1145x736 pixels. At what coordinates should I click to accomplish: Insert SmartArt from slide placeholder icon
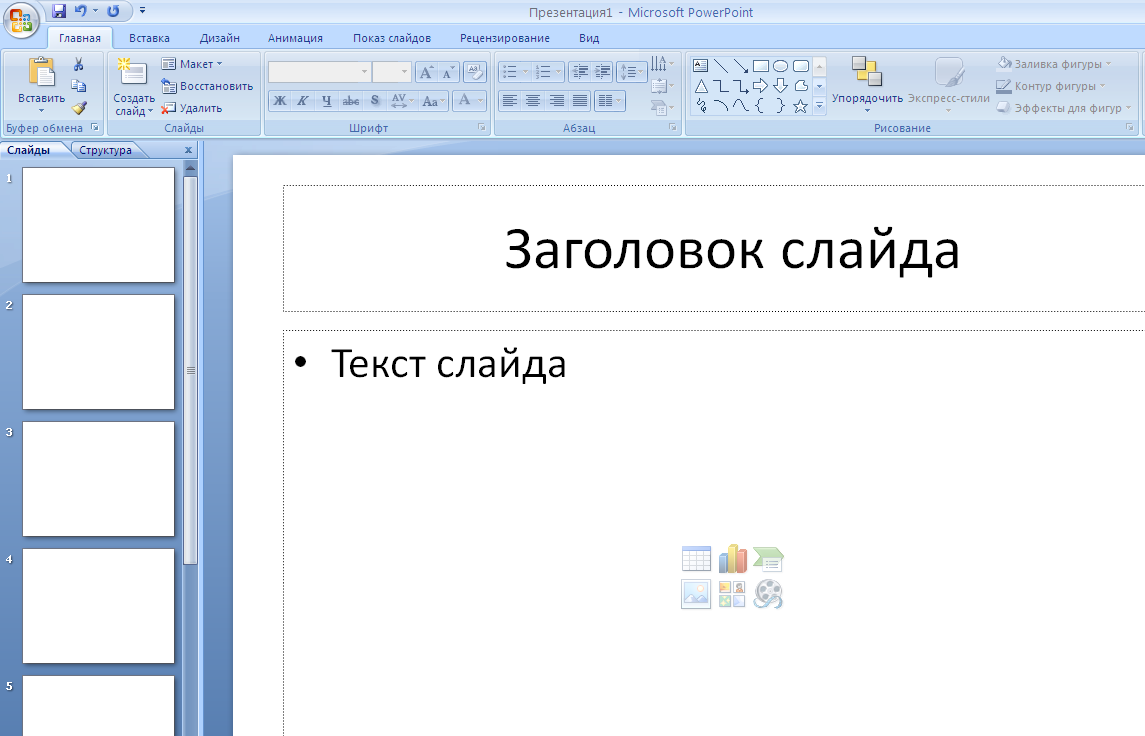click(768, 559)
